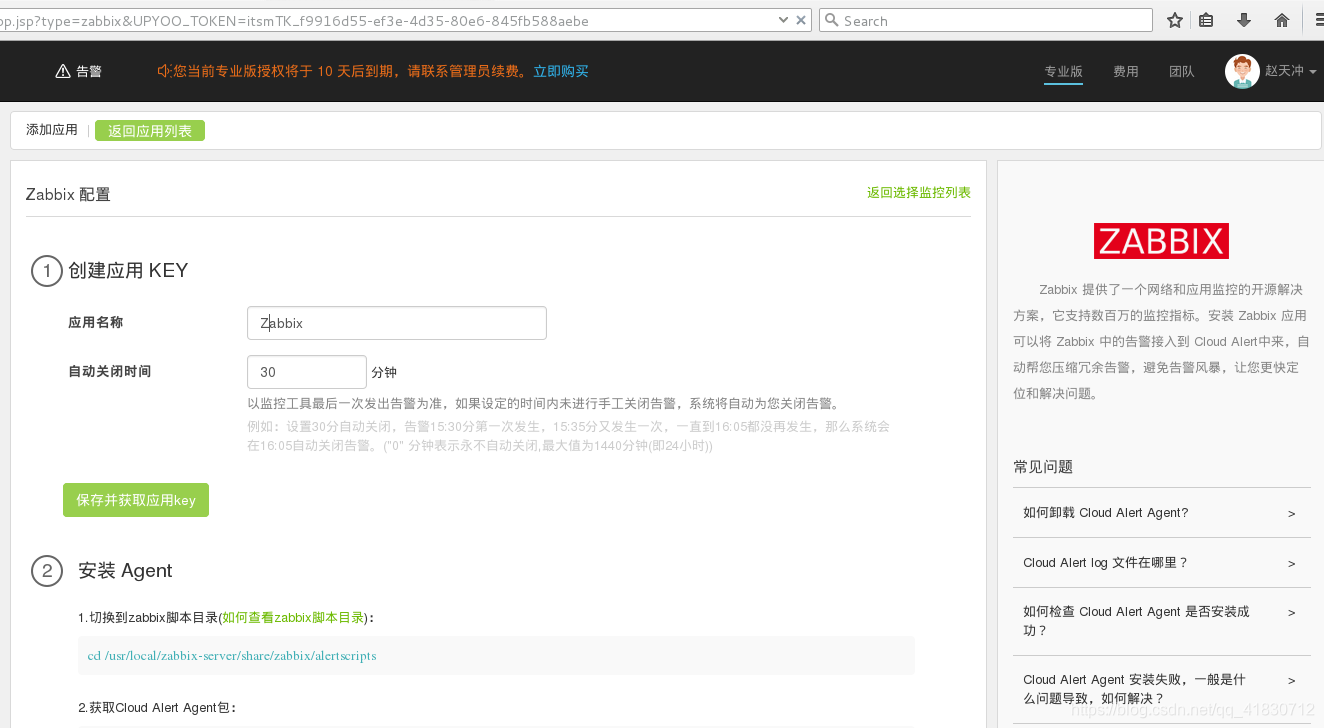Open the browser hamburger menu
Image resolution: width=1324 pixels, height=728 pixels.
coord(1318,20)
